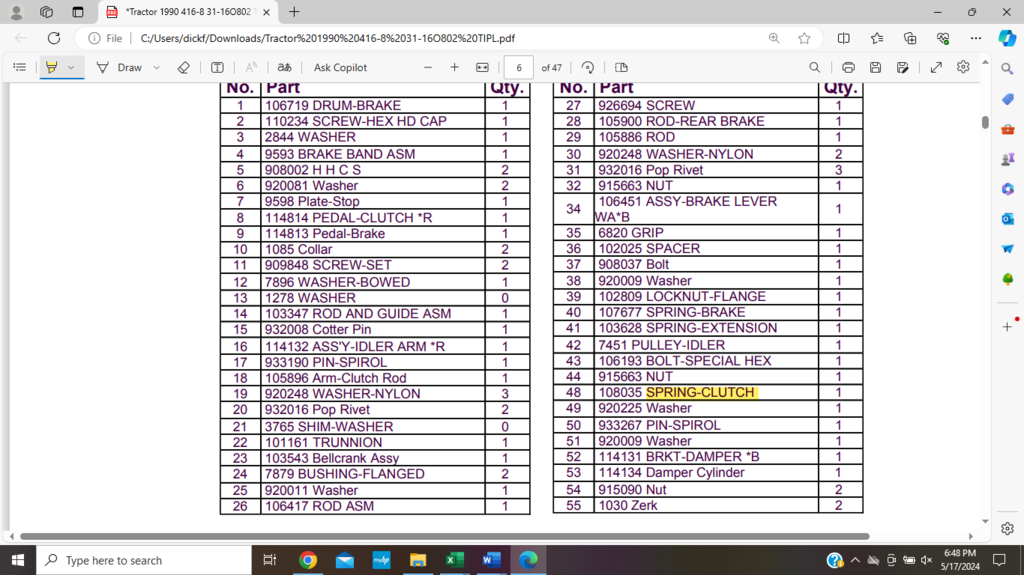
Task: Open the sidebar Search icon
Action: click(1007, 69)
